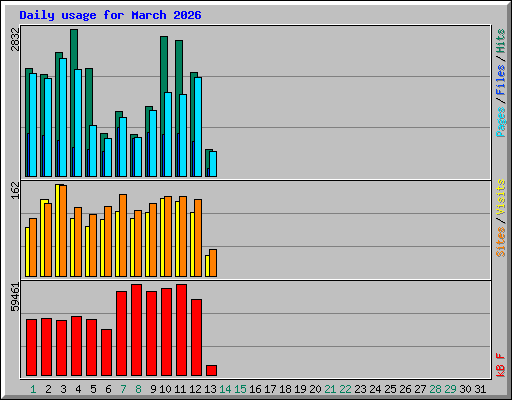Click the red KB bar for day 1
This screenshot has height=400, width=512.
click(x=31, y=348)
